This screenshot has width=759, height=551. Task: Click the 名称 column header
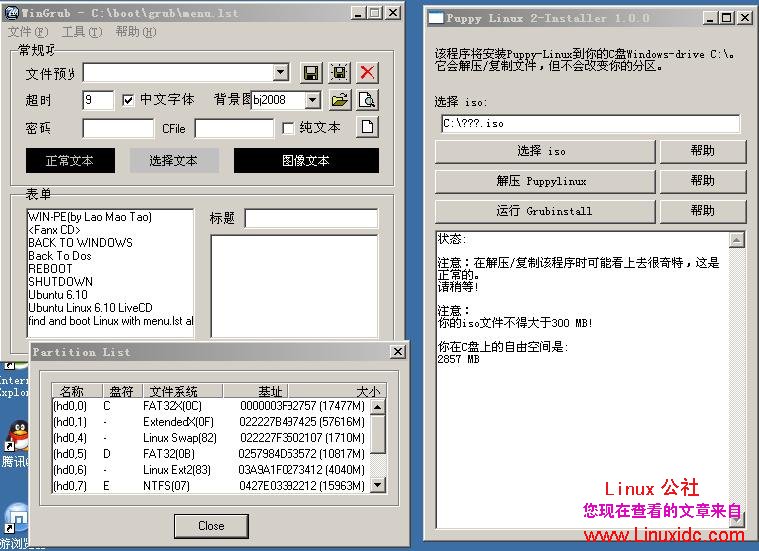click(x=77, y=391)
